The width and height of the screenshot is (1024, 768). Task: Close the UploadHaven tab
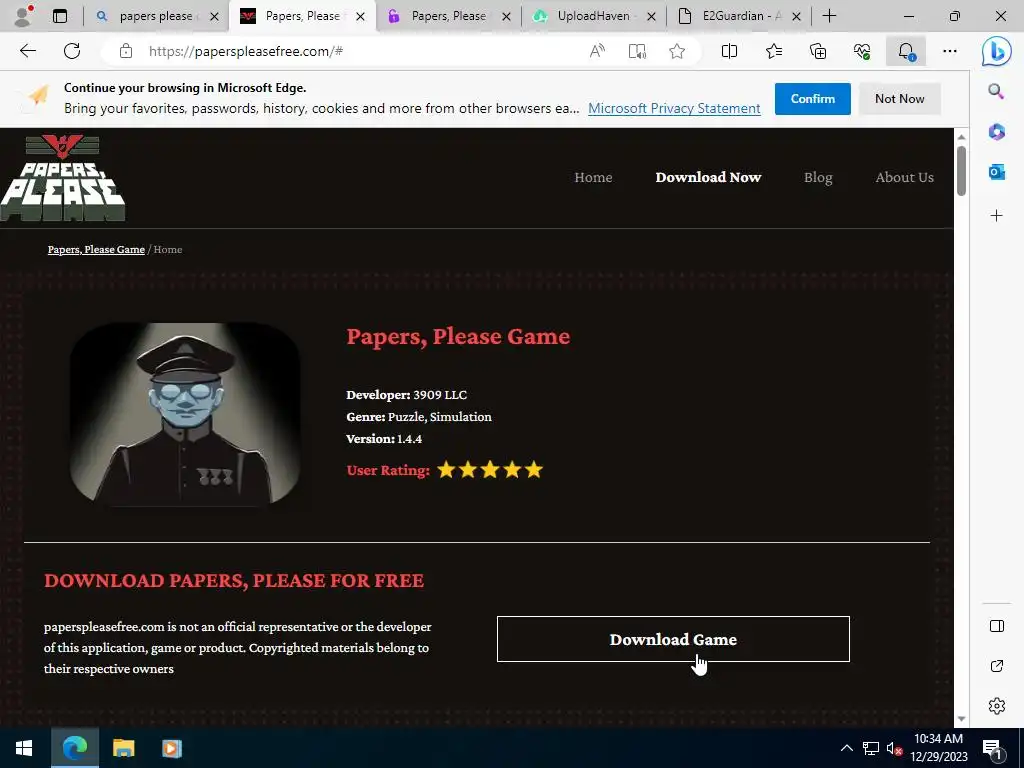coord(651,16)
